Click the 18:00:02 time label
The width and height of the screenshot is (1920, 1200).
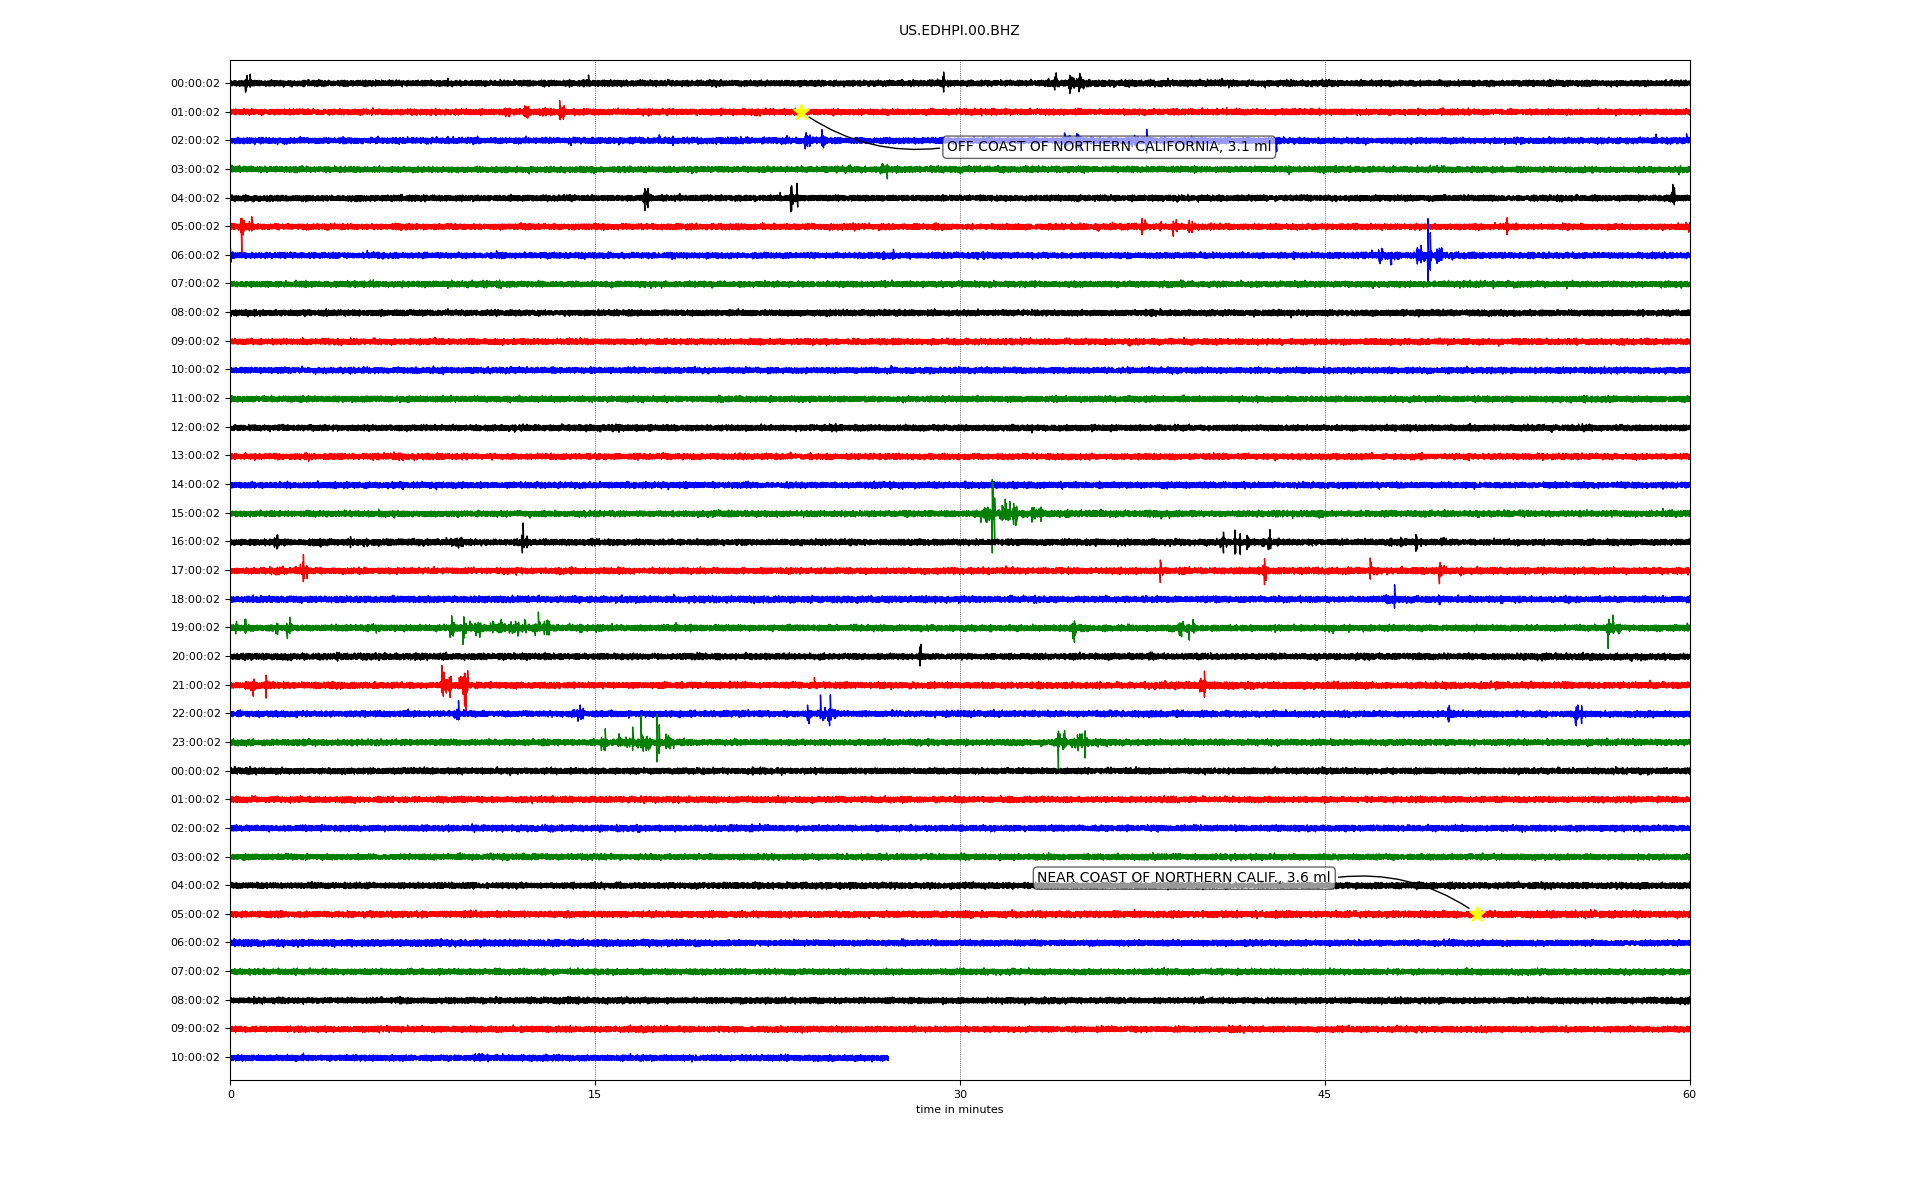pyautogui.click(x=195, y=600)
